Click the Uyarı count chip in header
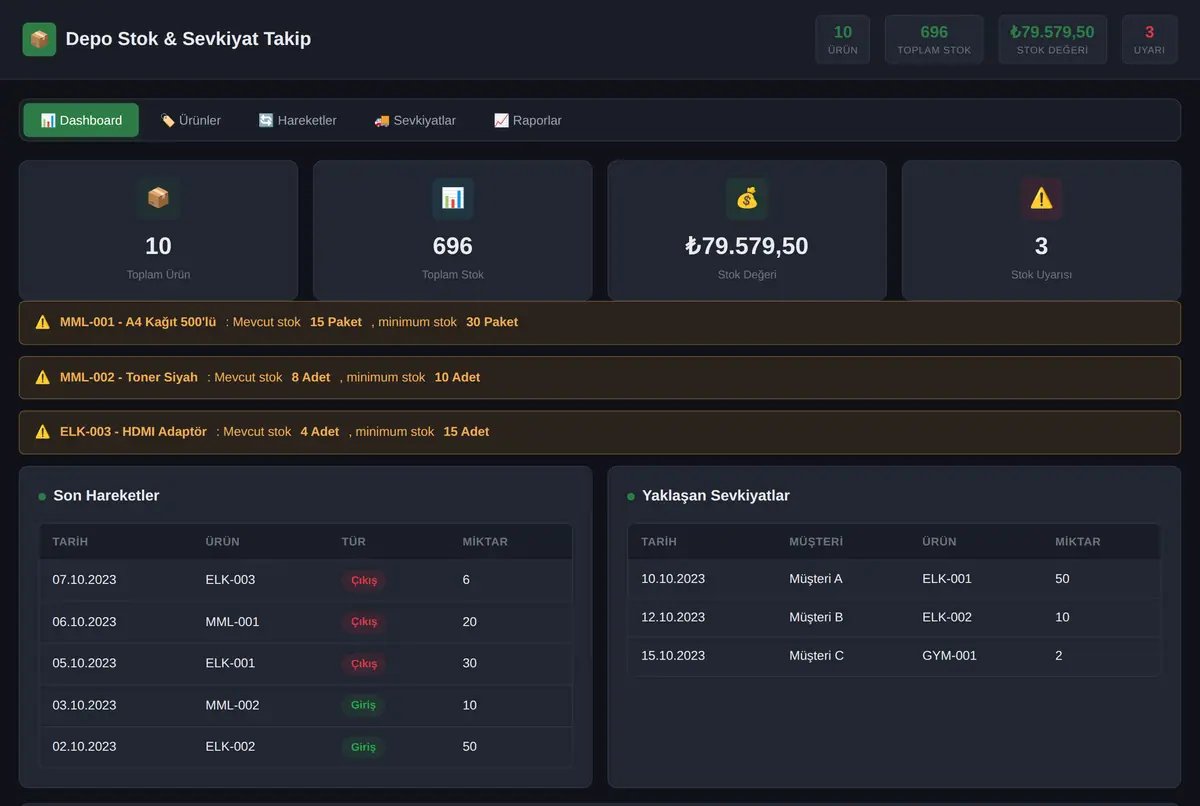Image resolution: width=1200 pixels, height=806 pixels. [1149, 40]
